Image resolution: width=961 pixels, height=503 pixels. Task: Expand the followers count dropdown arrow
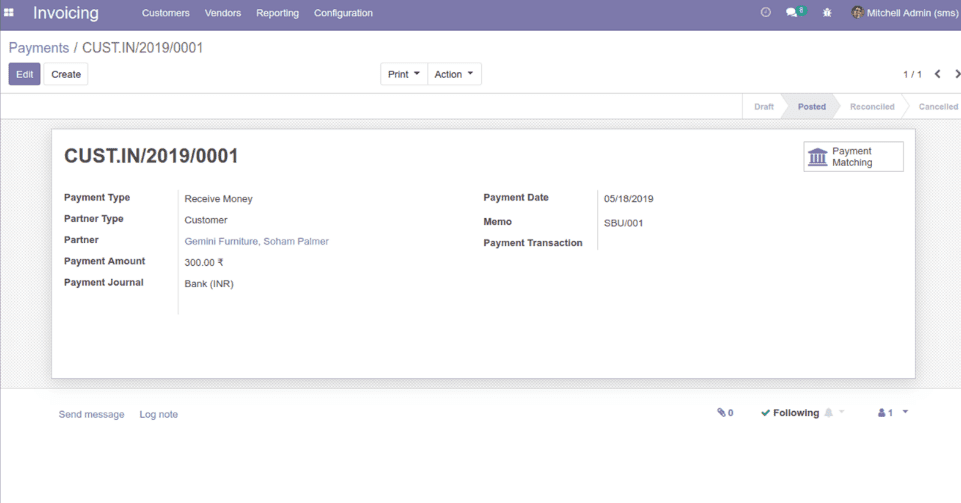coord(905,412)
